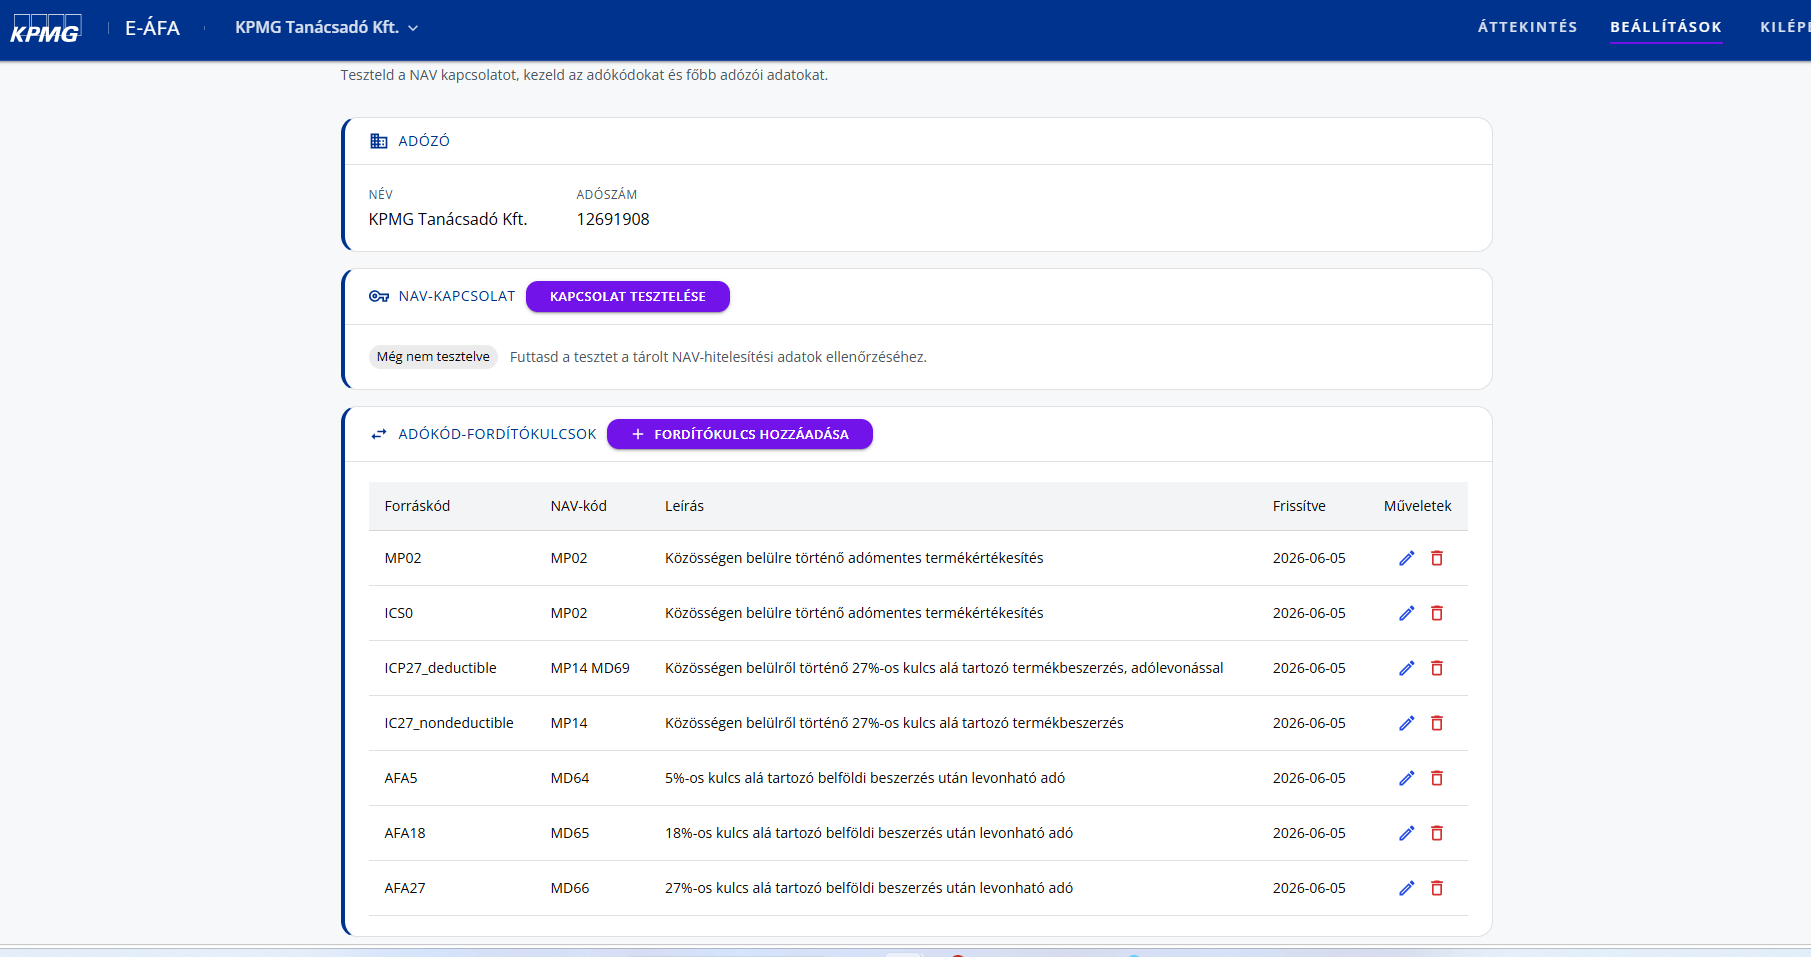Delete the AFA18 translation key
The height and width of the screenshot is (957, 1811).
point(1437,833)
